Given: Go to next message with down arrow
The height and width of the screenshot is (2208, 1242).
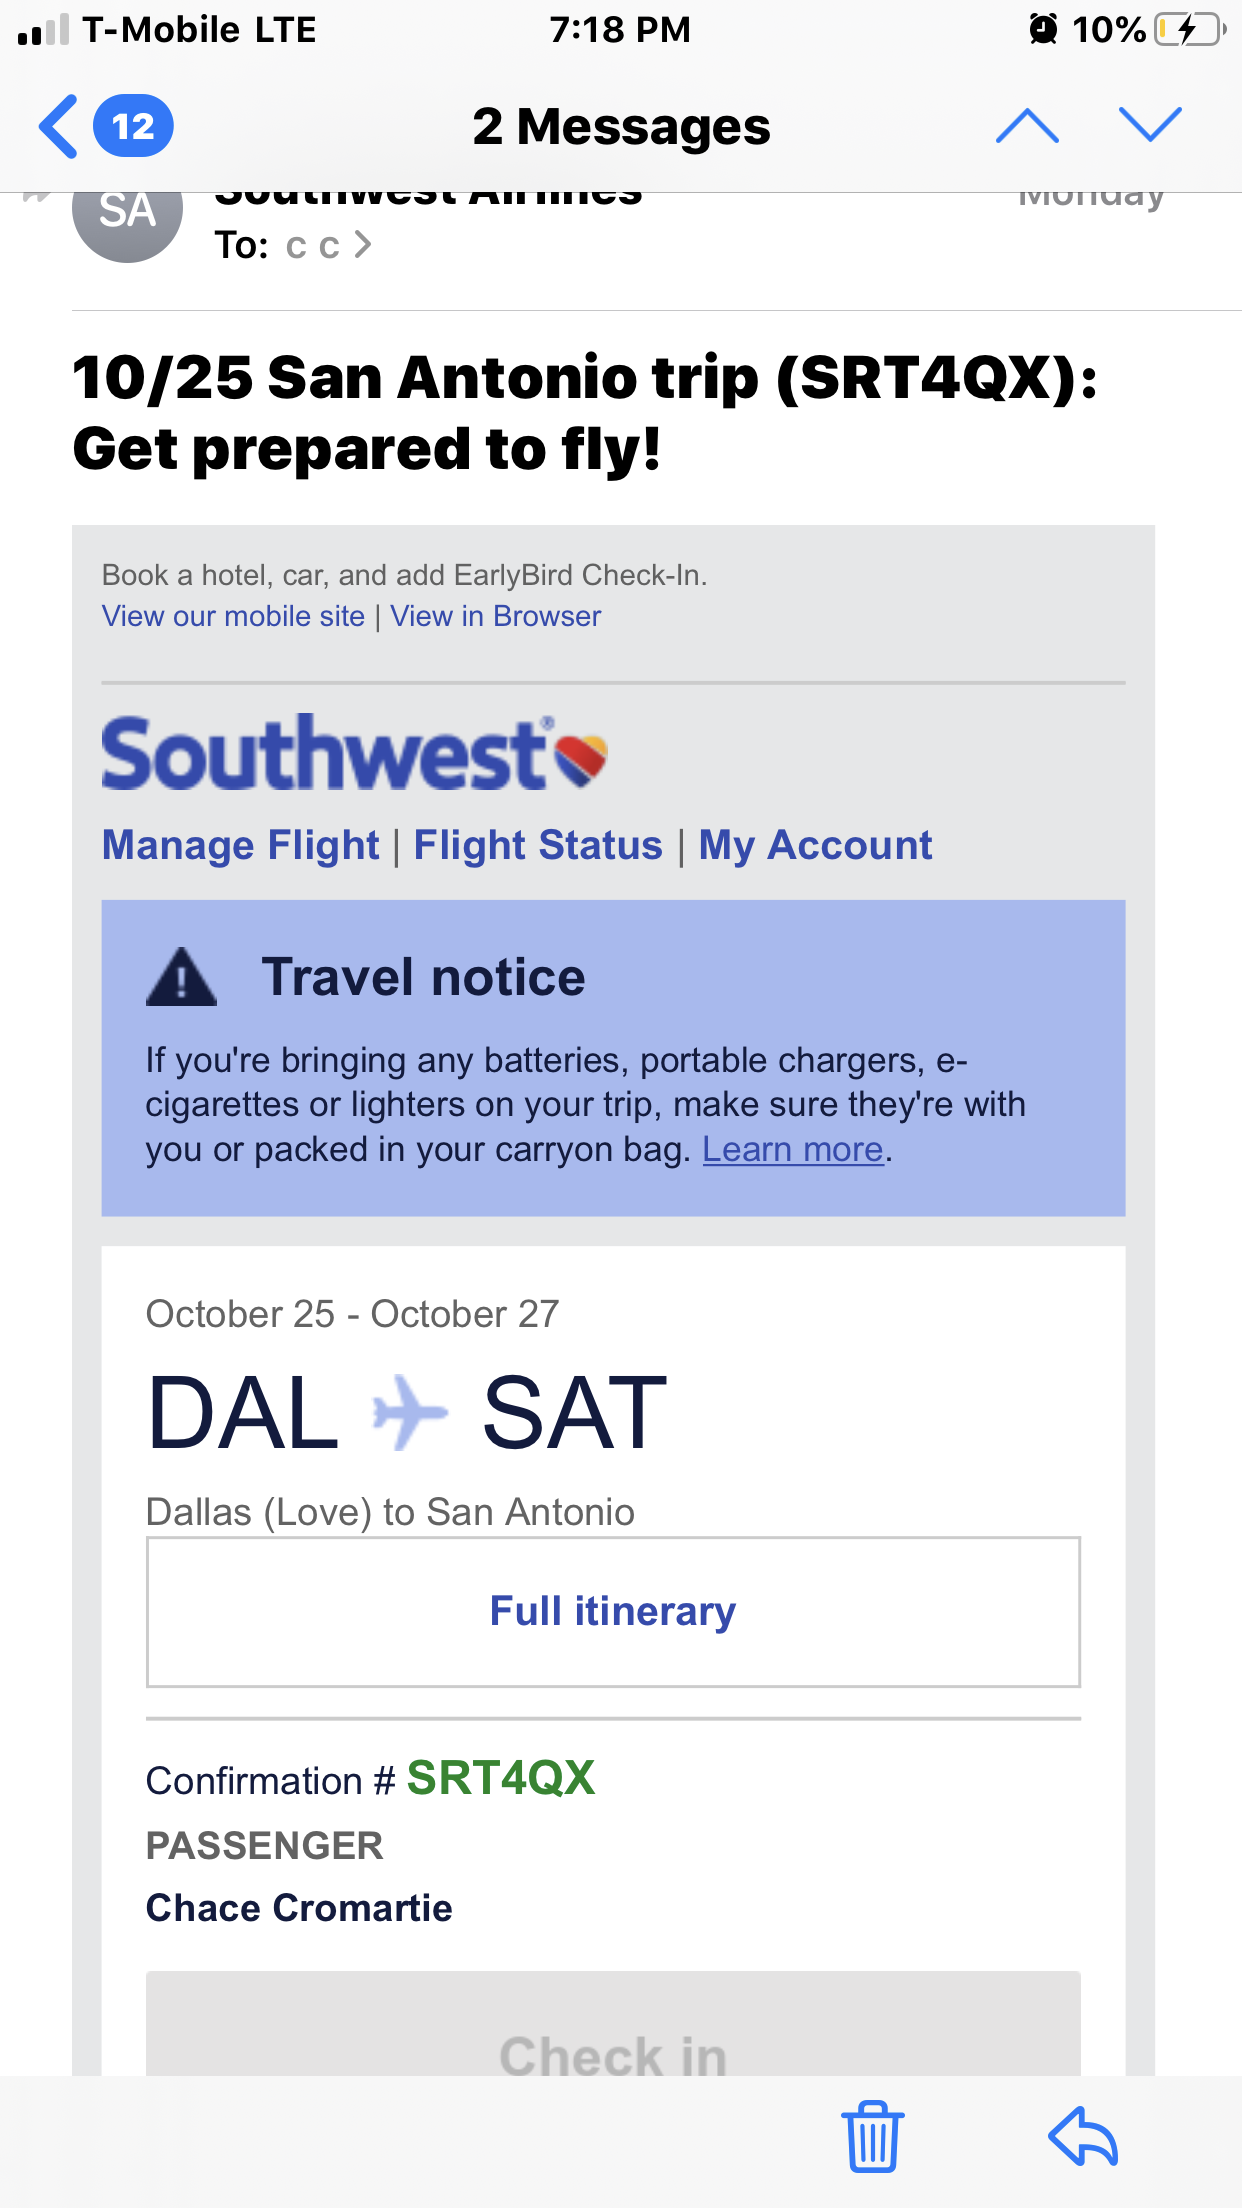Looking at the screenshot, I should (x=1150, y=126).
